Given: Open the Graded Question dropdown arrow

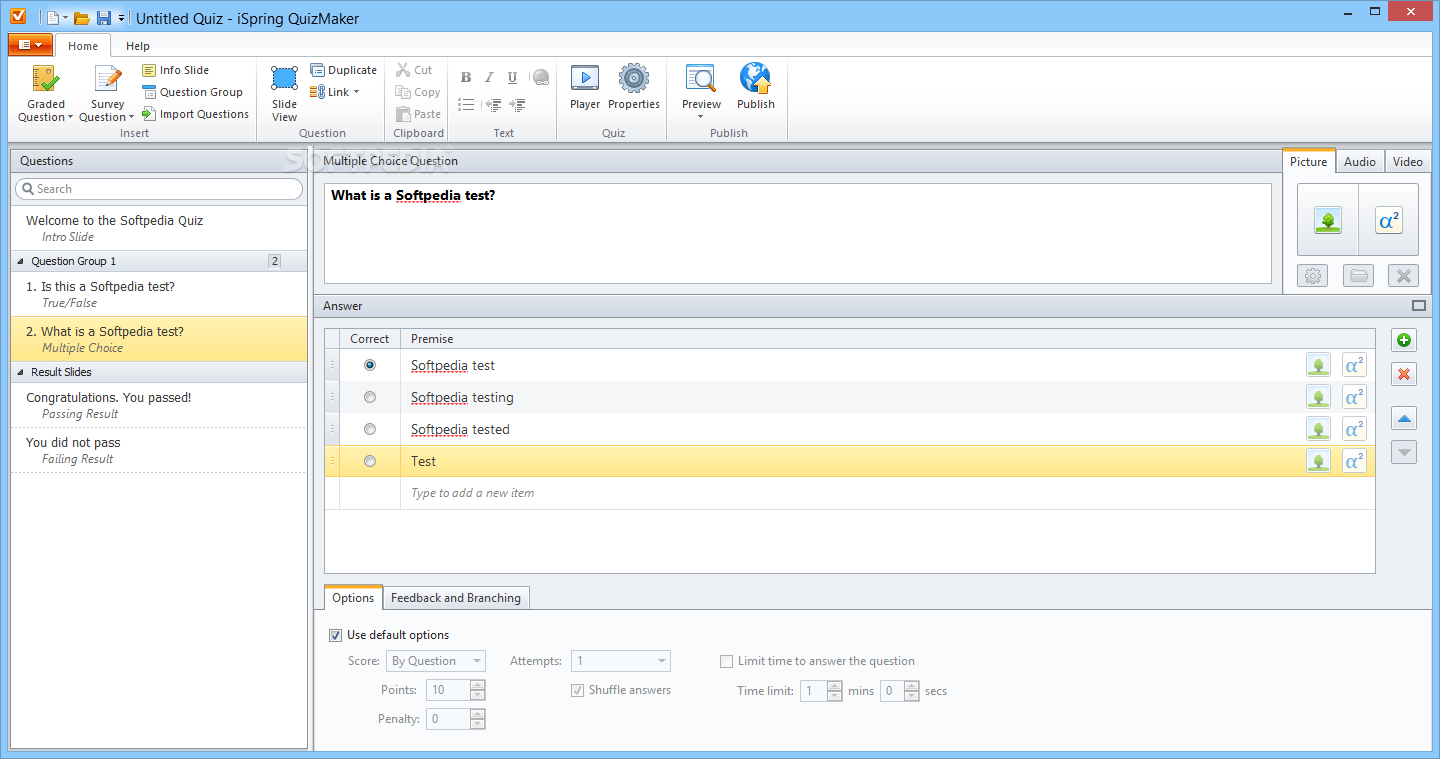Looking at the screenshot, I should click(x=70, y=118).
